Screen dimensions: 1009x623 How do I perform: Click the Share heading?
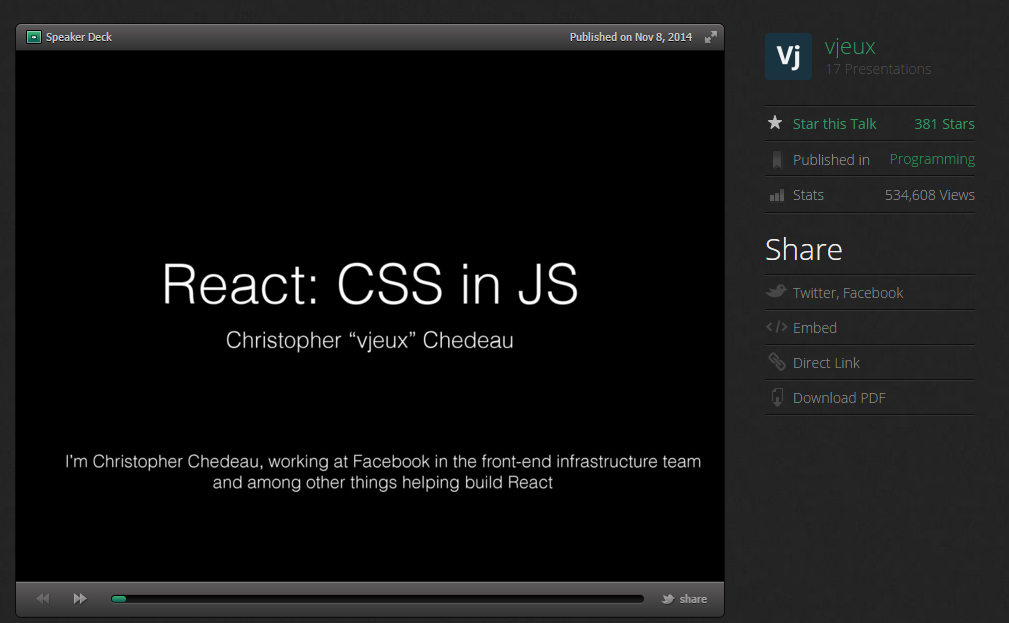pyautogui.click(x=804, y=249)
